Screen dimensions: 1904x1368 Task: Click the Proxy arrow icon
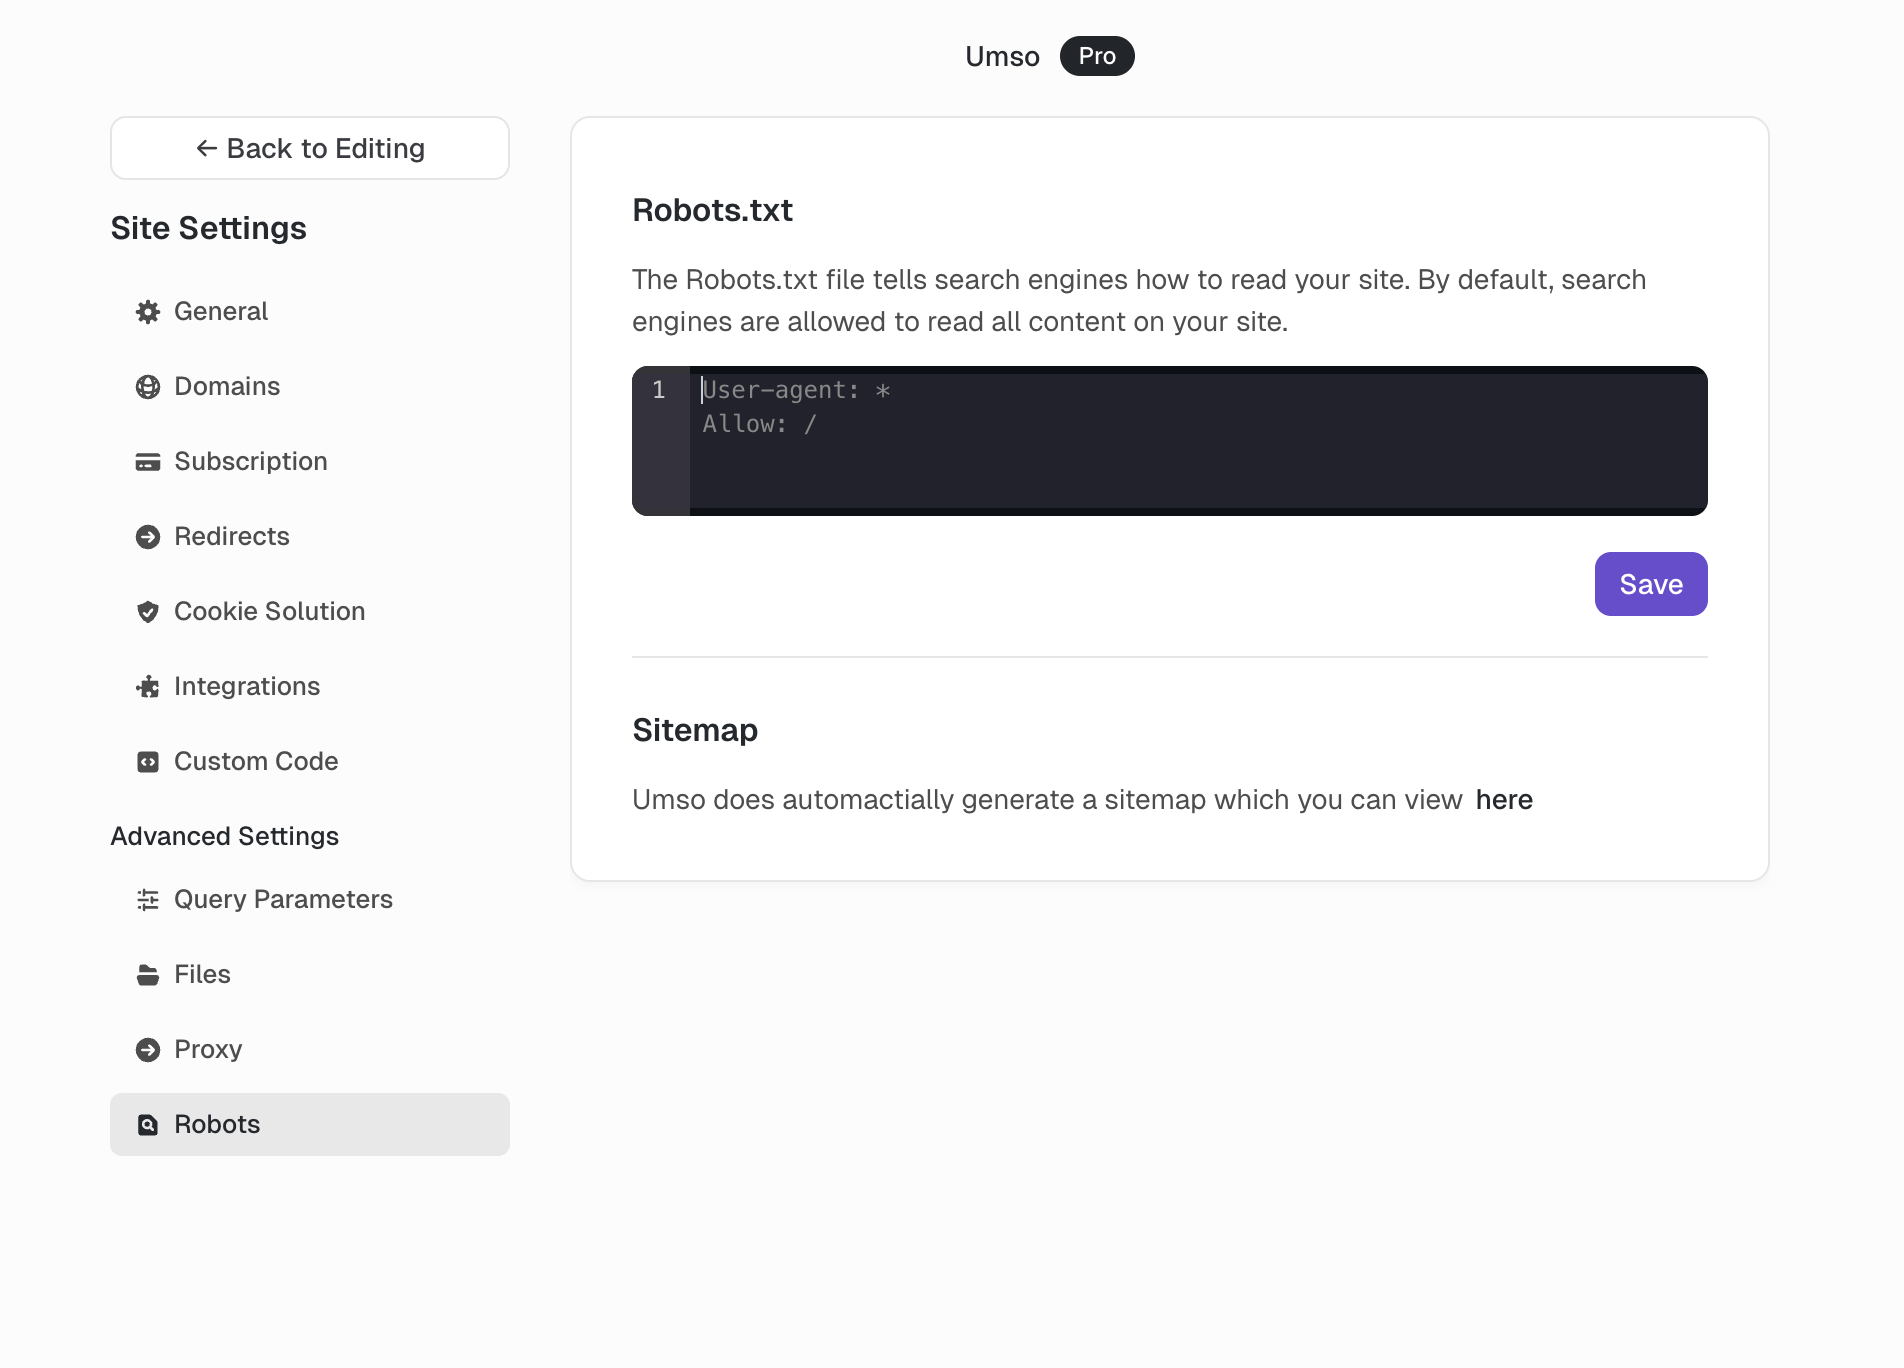point(148,1050)
